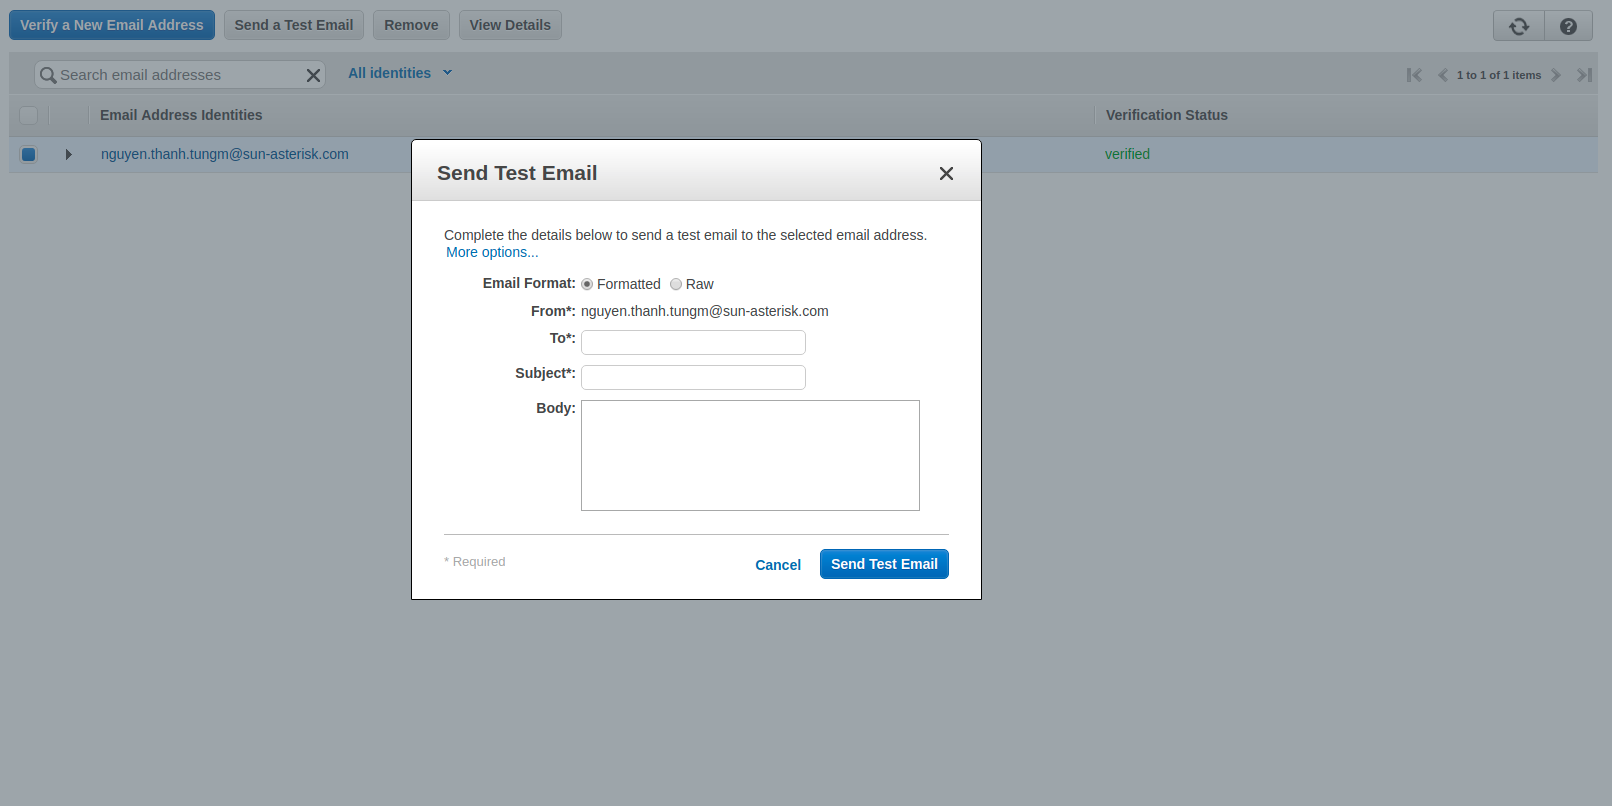The image size is (1612, 806).
Task: Toggle the select-all header checkbox
Action: [29, 115]
